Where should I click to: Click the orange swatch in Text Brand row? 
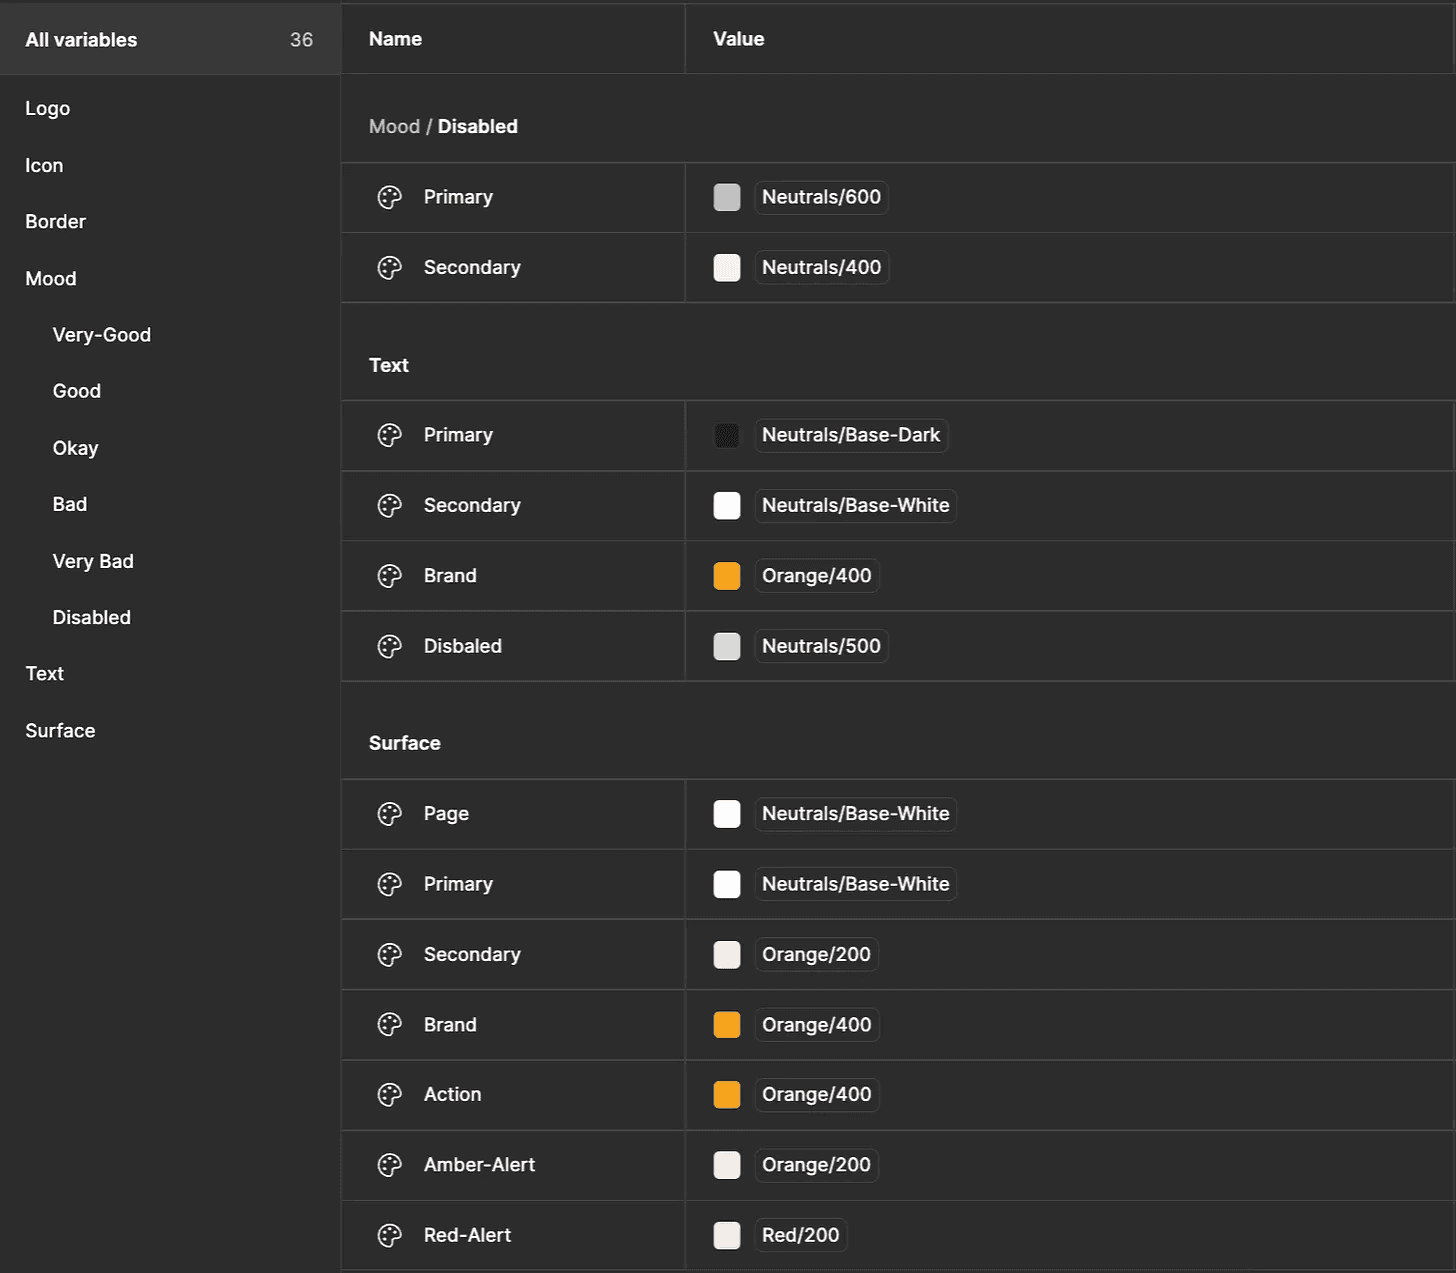(x=727, y=576)
